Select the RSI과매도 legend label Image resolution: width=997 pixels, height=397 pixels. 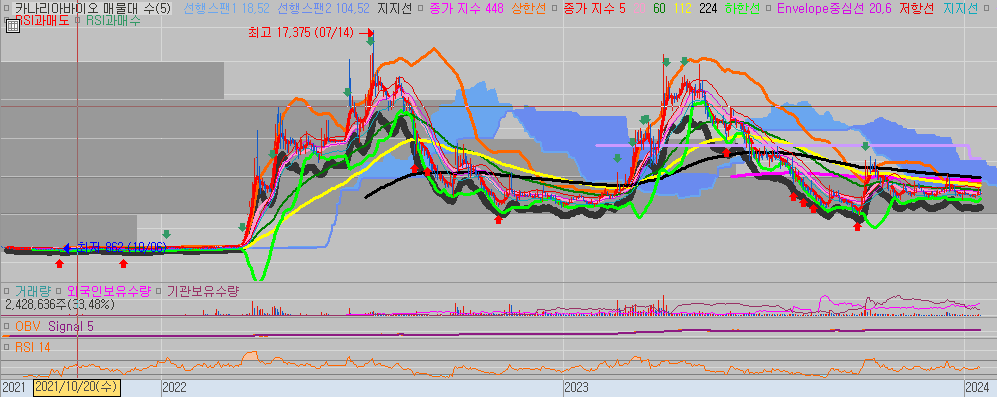point(44,20)
